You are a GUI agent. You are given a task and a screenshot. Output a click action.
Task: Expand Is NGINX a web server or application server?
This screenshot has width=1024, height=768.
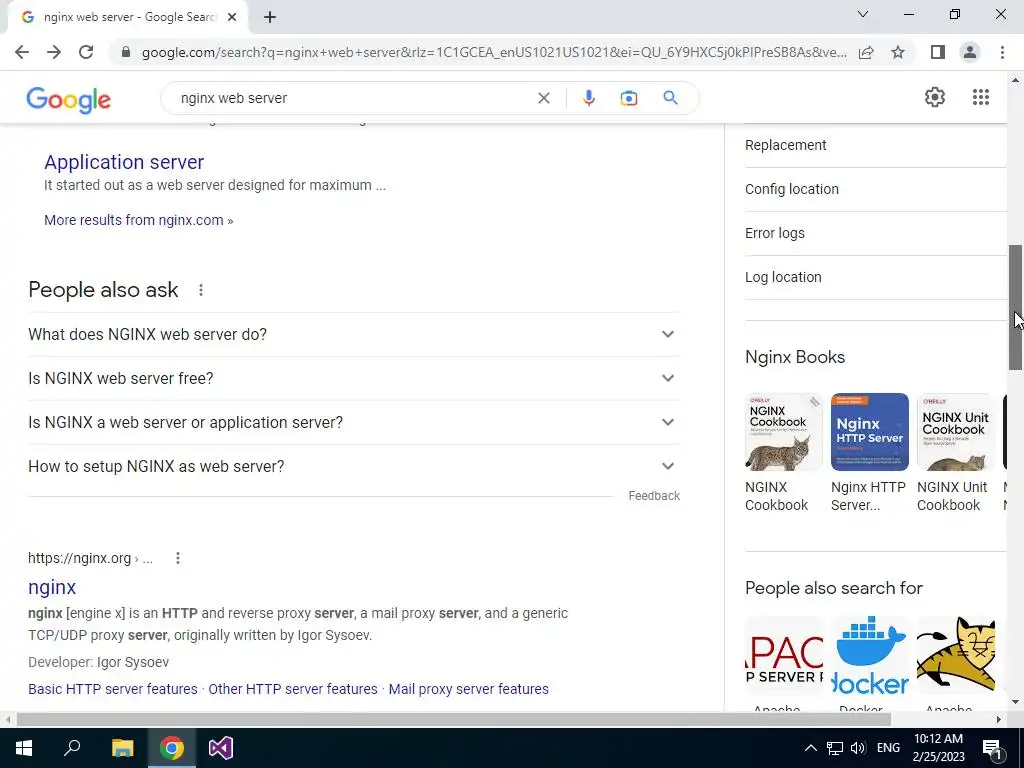(x=353, y=423)
